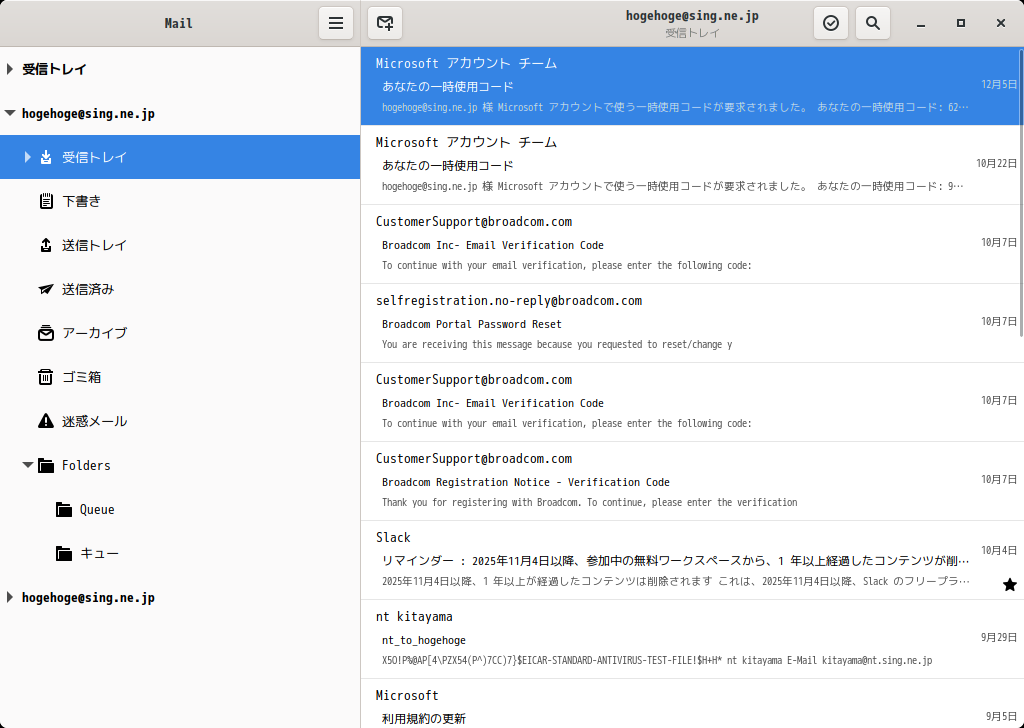Open the Slack reminder email

(692, 560)
